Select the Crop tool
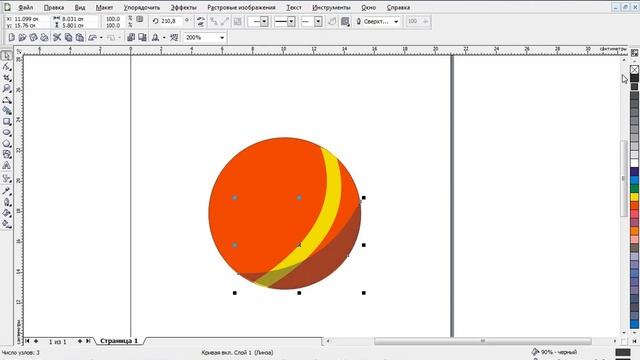This screenshot has width=640, height=360. [x=7, y=78]
